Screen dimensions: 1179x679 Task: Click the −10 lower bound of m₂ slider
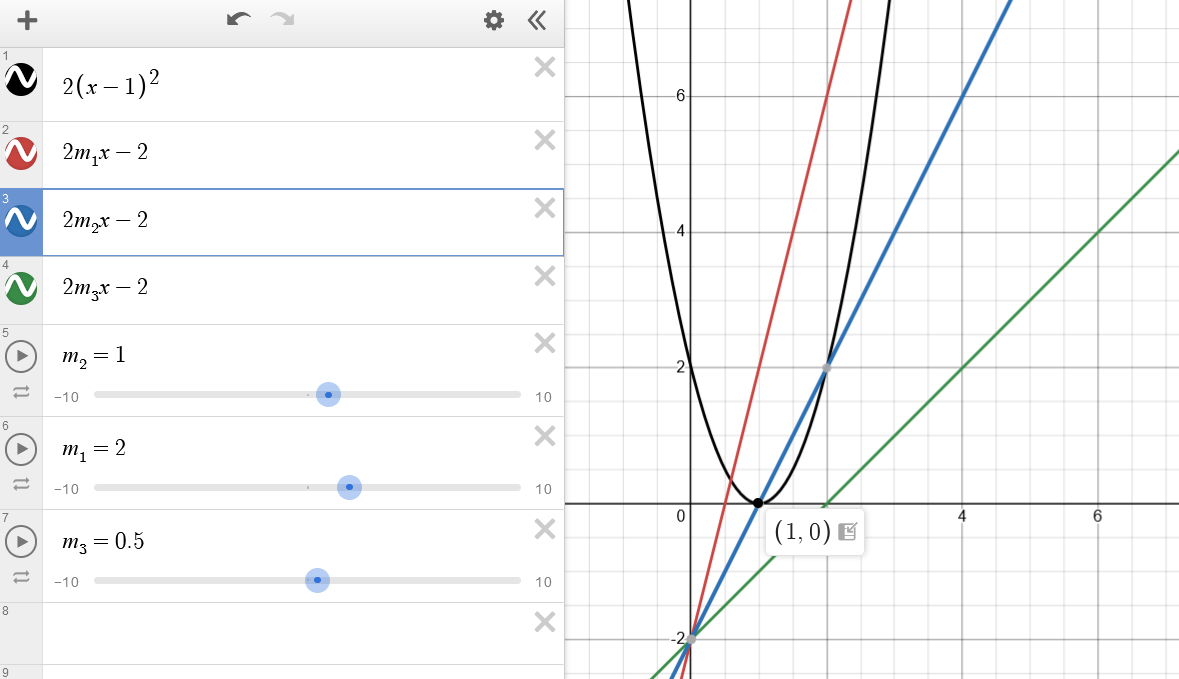[x=66, y=397]
